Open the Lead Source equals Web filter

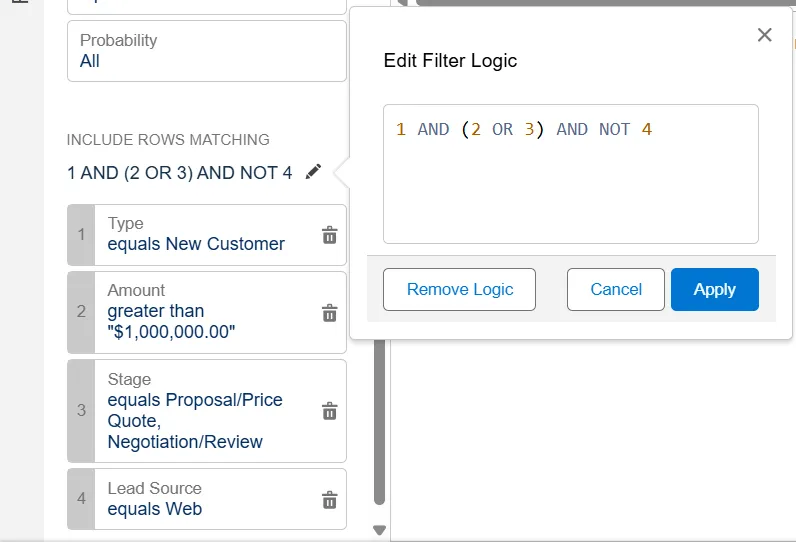207,499
